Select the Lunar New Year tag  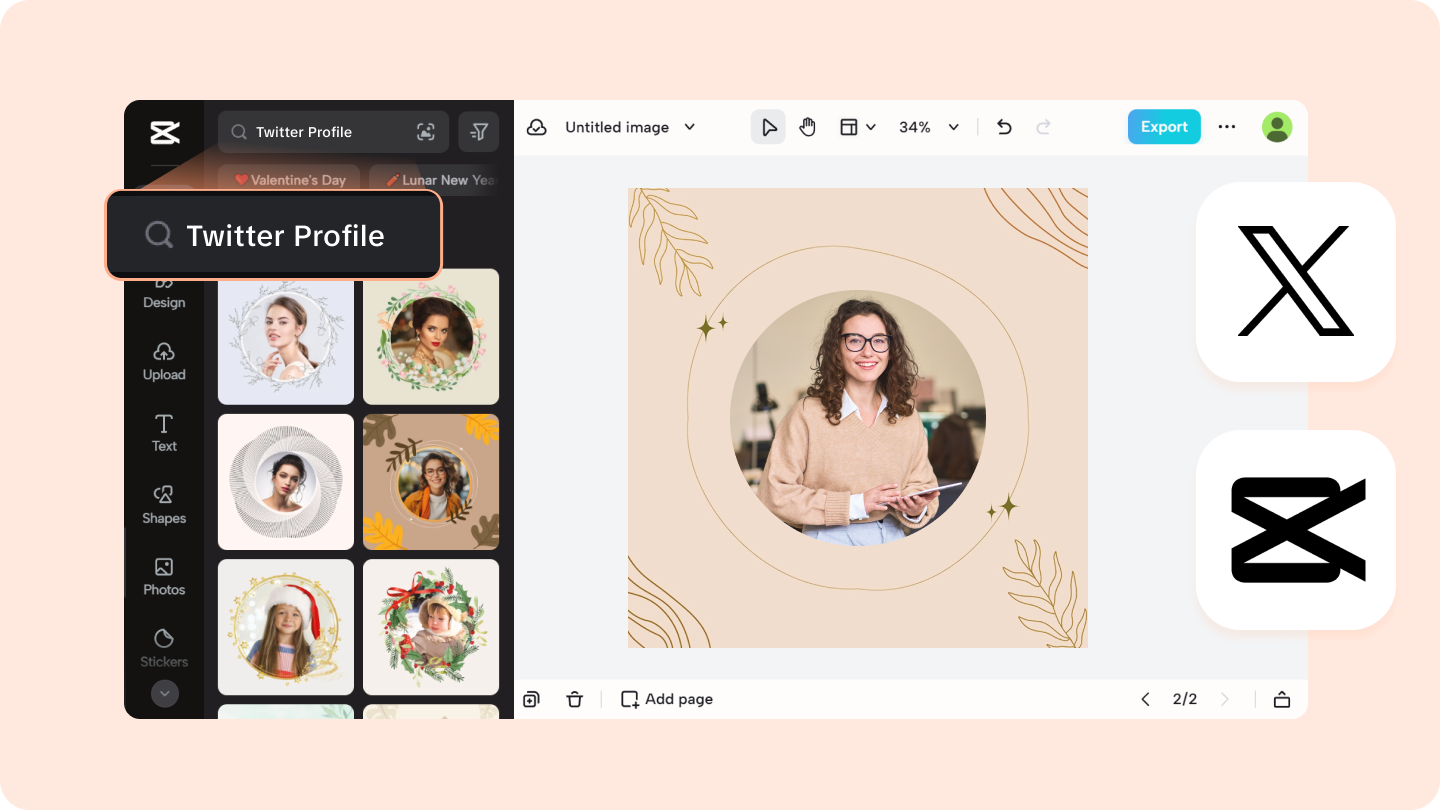435,180
